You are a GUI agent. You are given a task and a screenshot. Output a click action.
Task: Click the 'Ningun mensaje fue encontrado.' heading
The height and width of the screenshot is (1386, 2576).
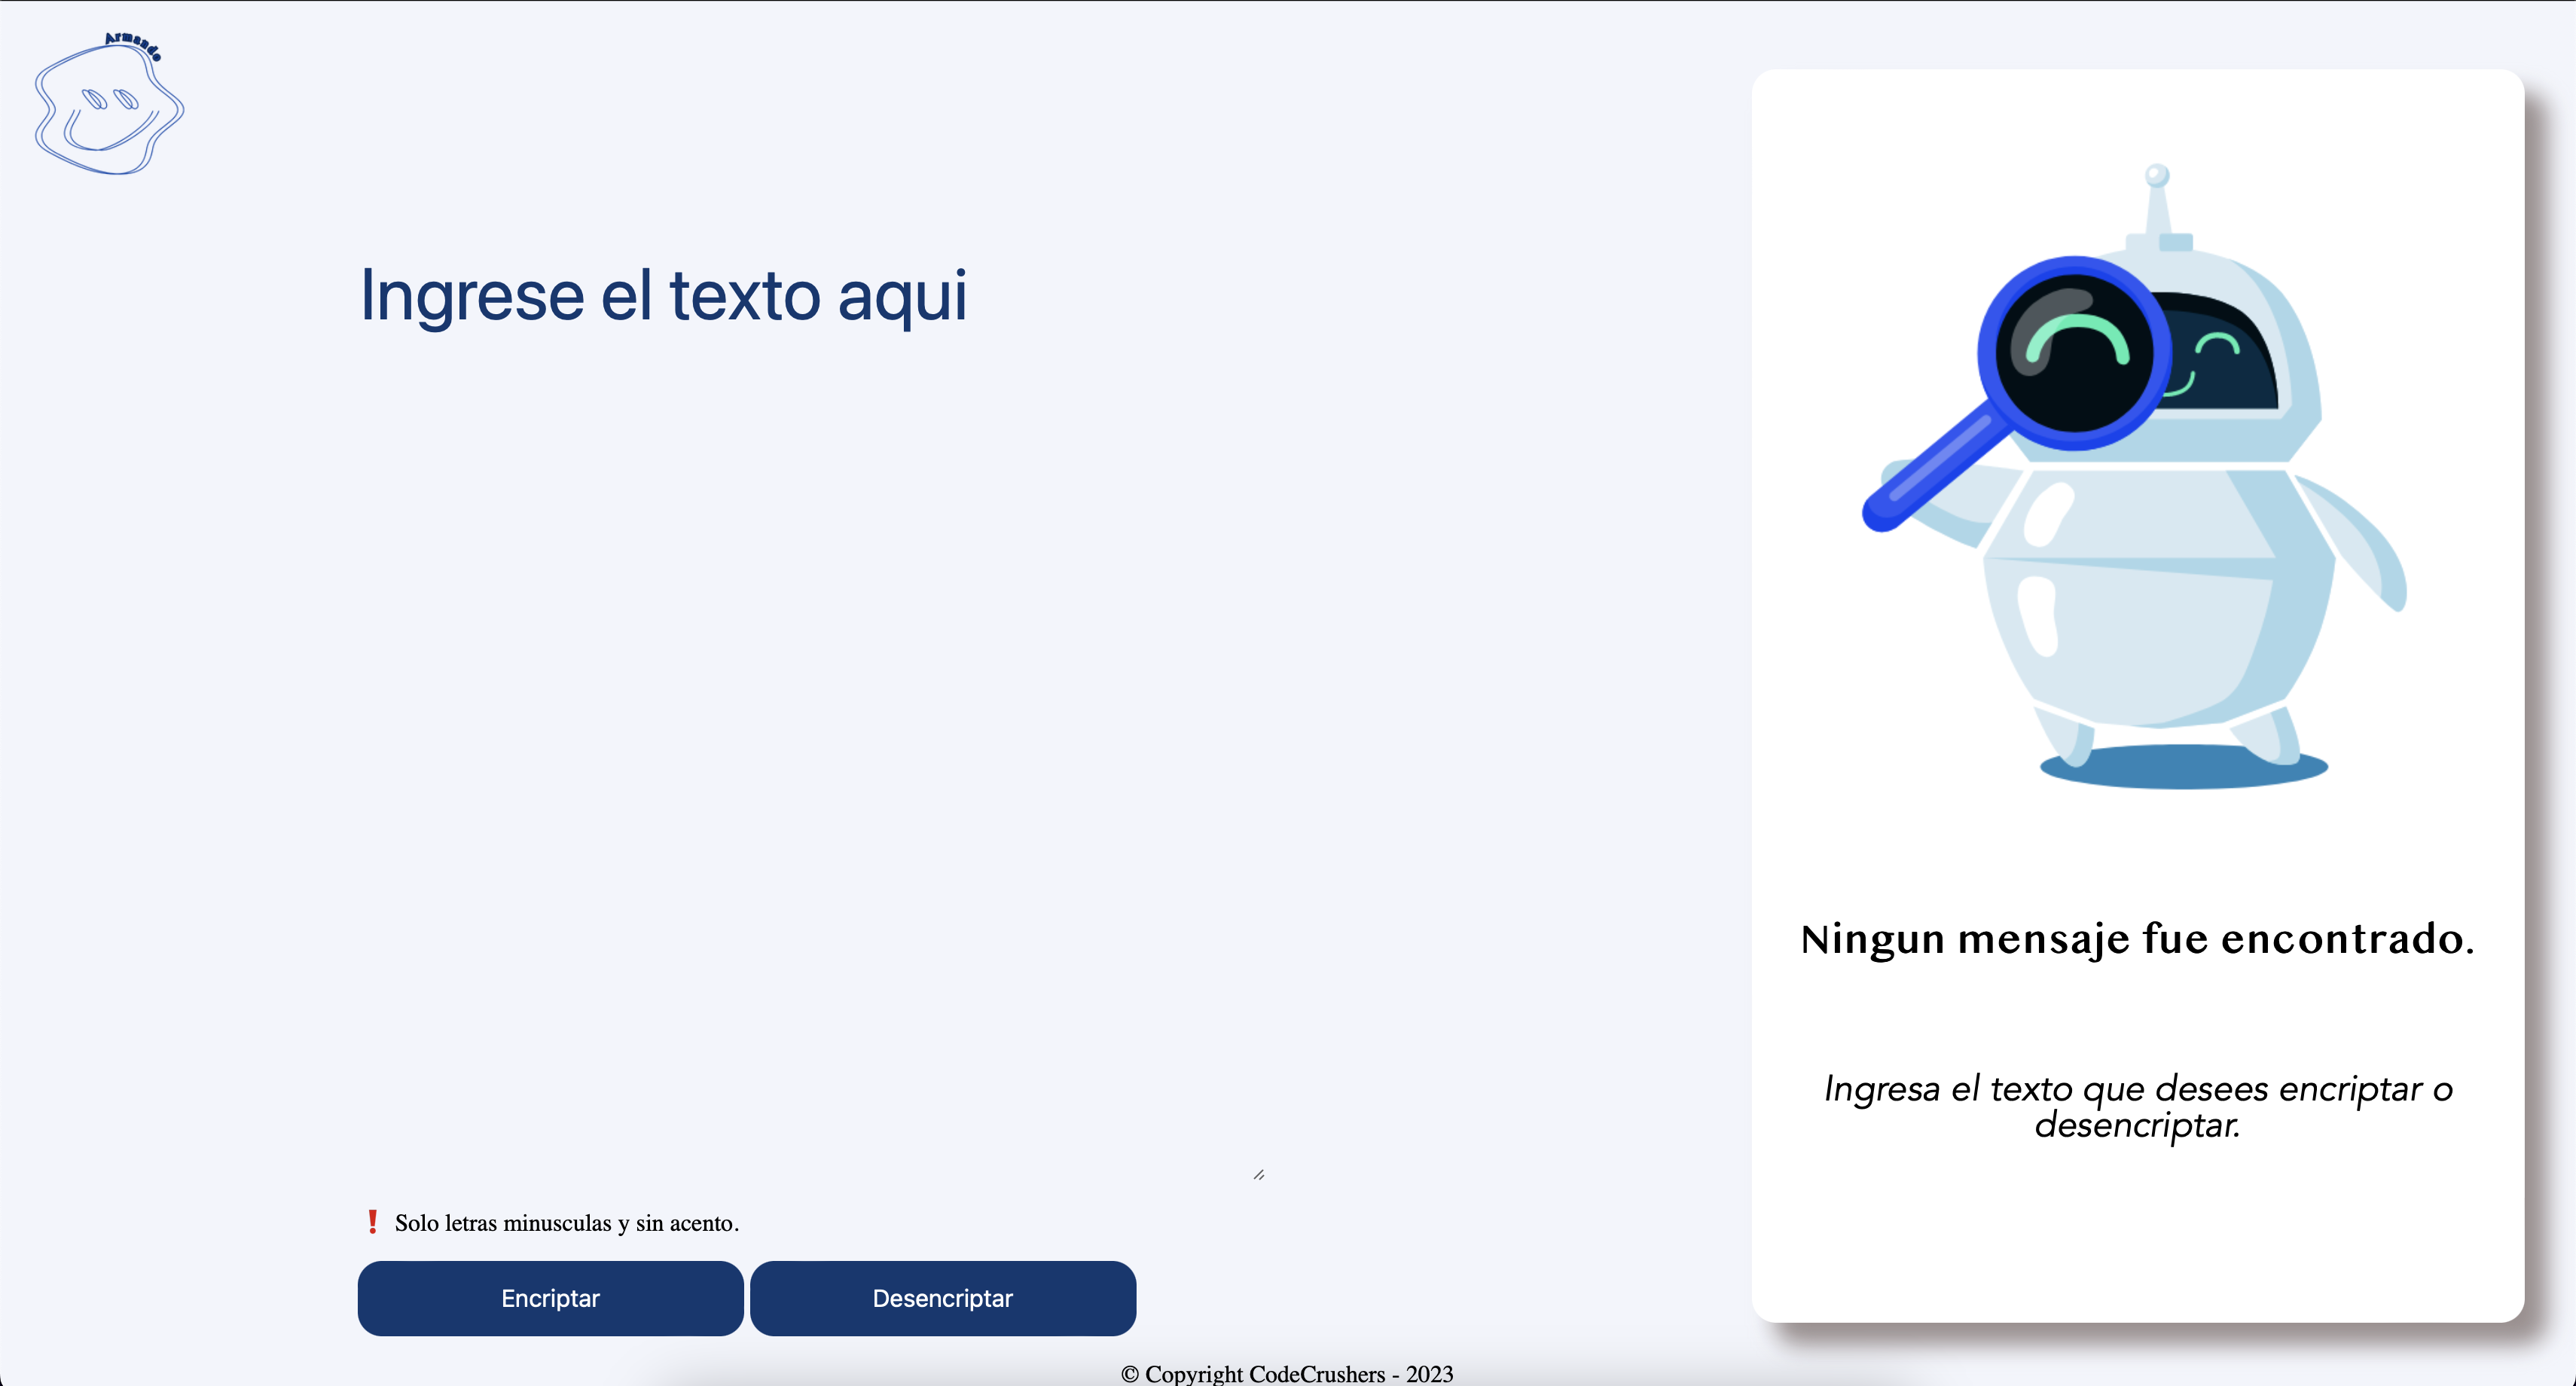pos(2137,939)
